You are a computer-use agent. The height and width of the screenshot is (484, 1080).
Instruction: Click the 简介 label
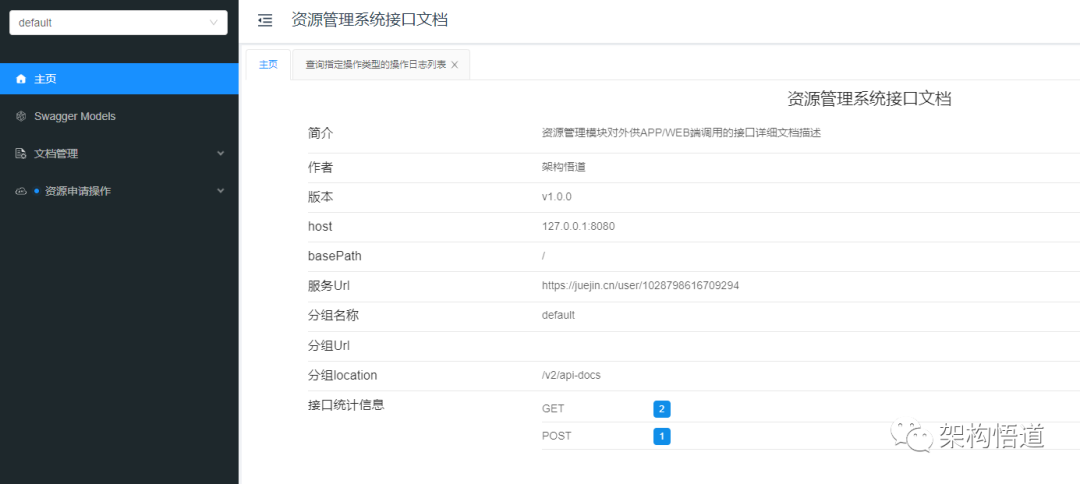[320, 134]
